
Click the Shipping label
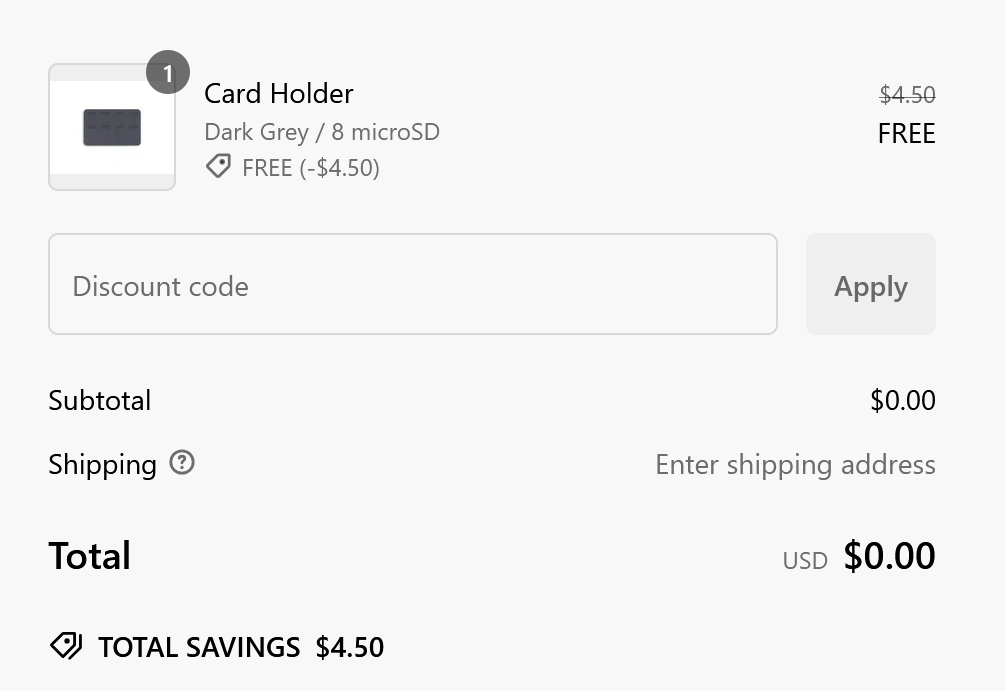click(102, 465)
